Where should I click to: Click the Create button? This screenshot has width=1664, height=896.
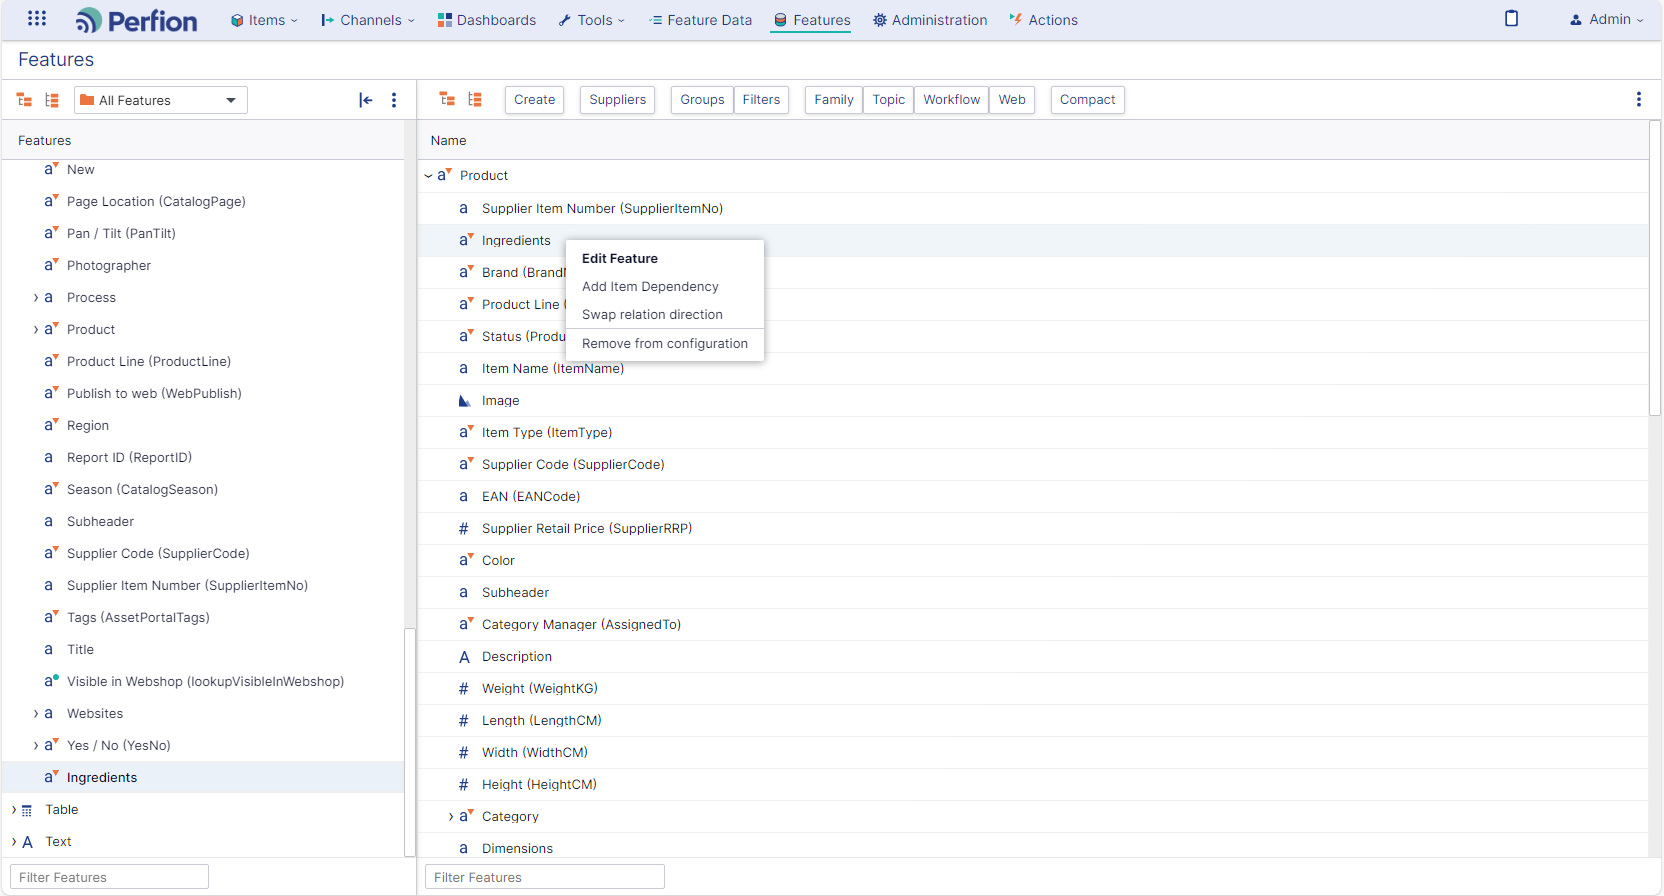pyautogui.click(x=535, y=100)
